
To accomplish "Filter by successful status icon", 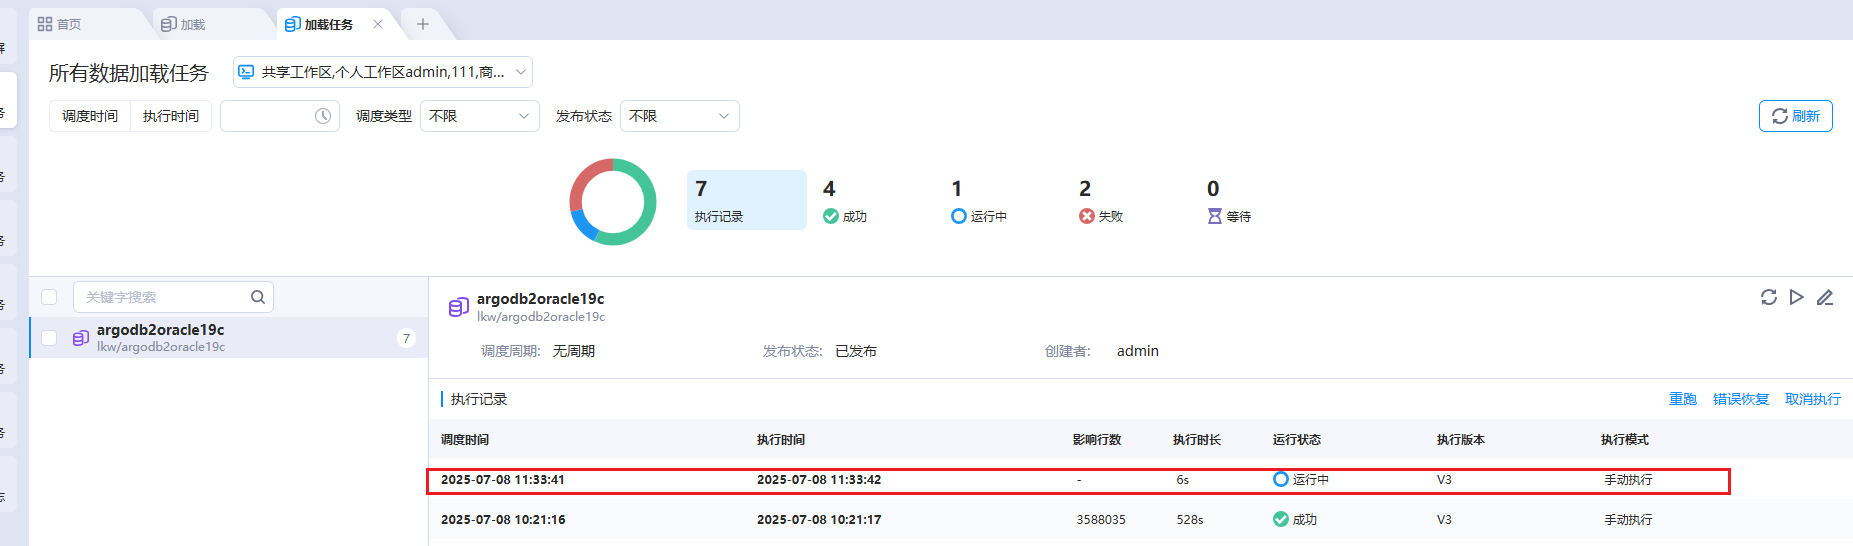I will coord(831,216).
